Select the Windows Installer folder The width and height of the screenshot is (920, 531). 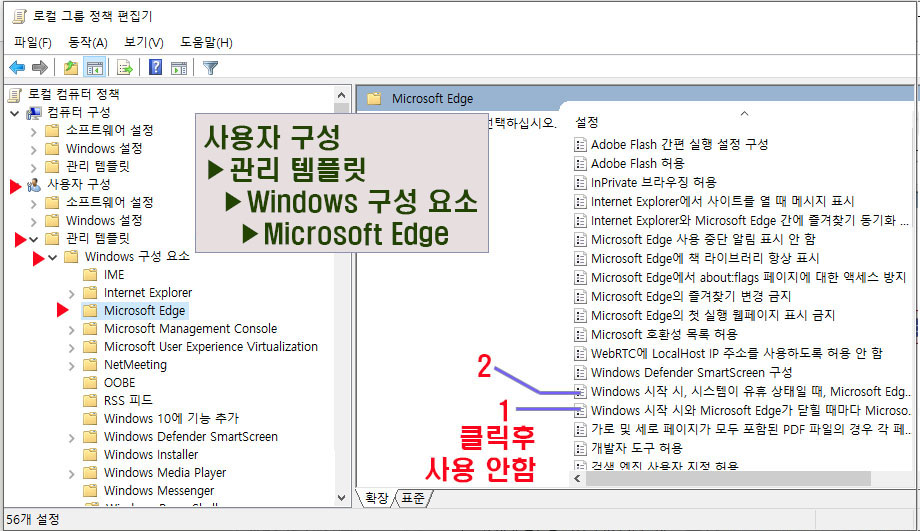click(151, 455)
